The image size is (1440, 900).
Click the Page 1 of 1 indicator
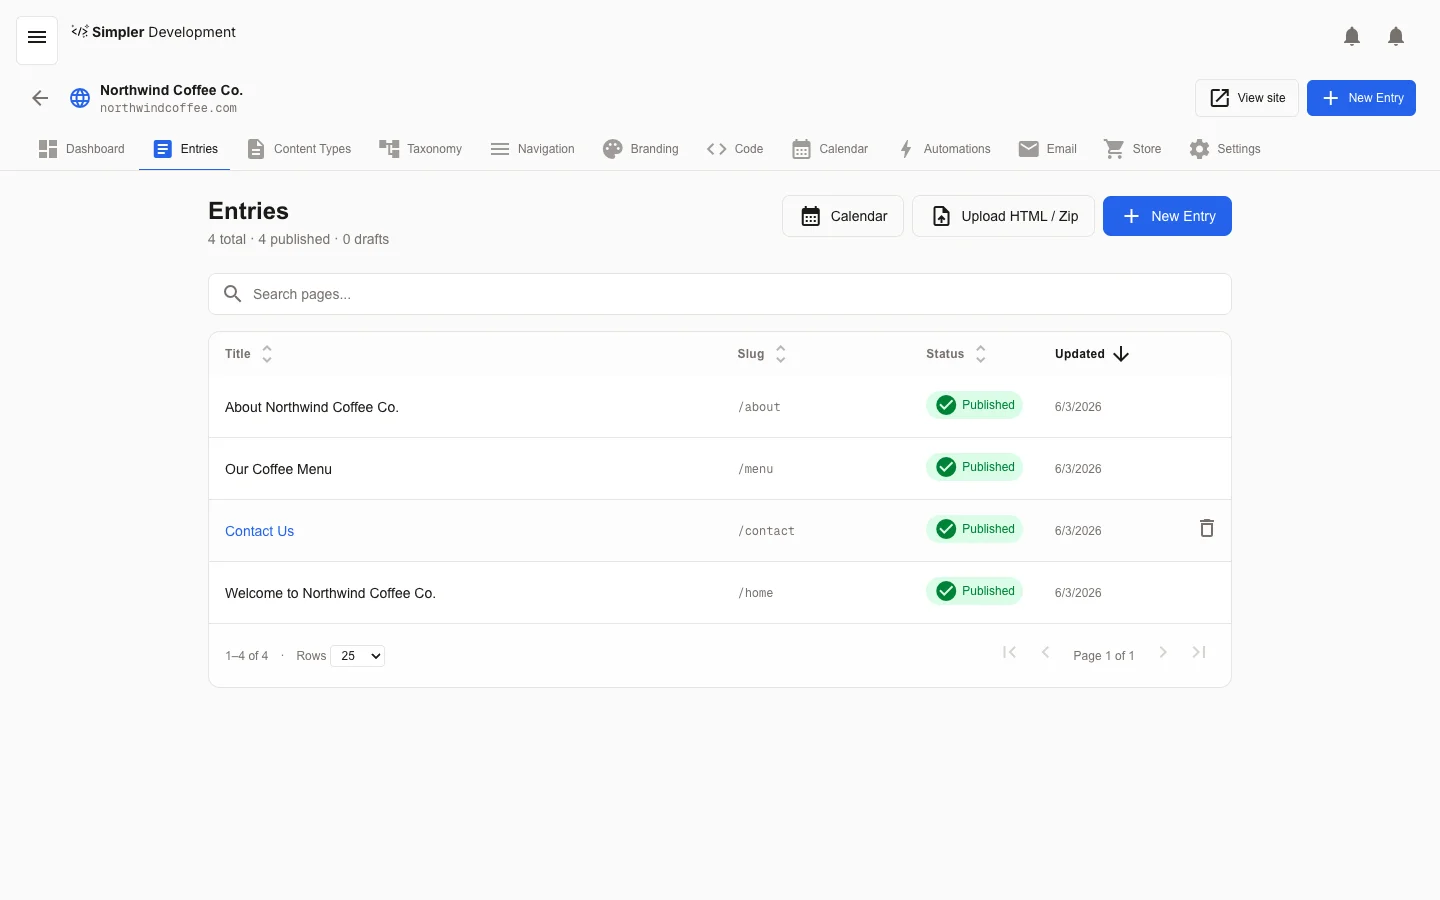click(1104, 656)
